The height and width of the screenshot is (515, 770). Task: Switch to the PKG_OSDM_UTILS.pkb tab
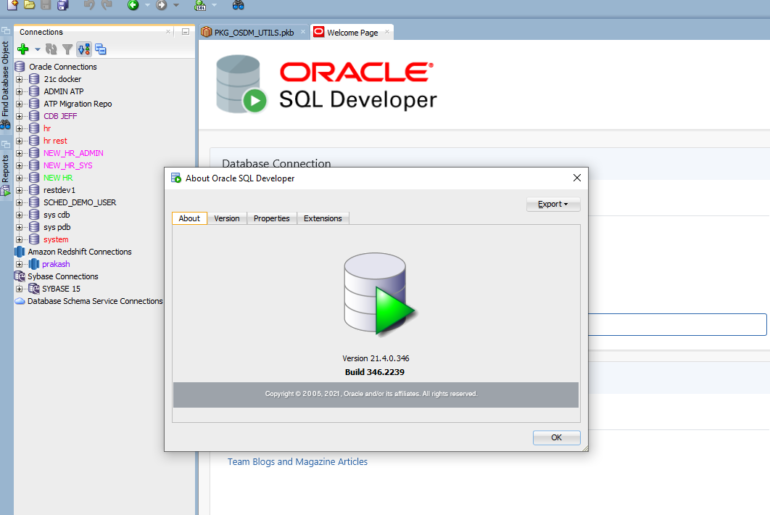tap(254, 33)
